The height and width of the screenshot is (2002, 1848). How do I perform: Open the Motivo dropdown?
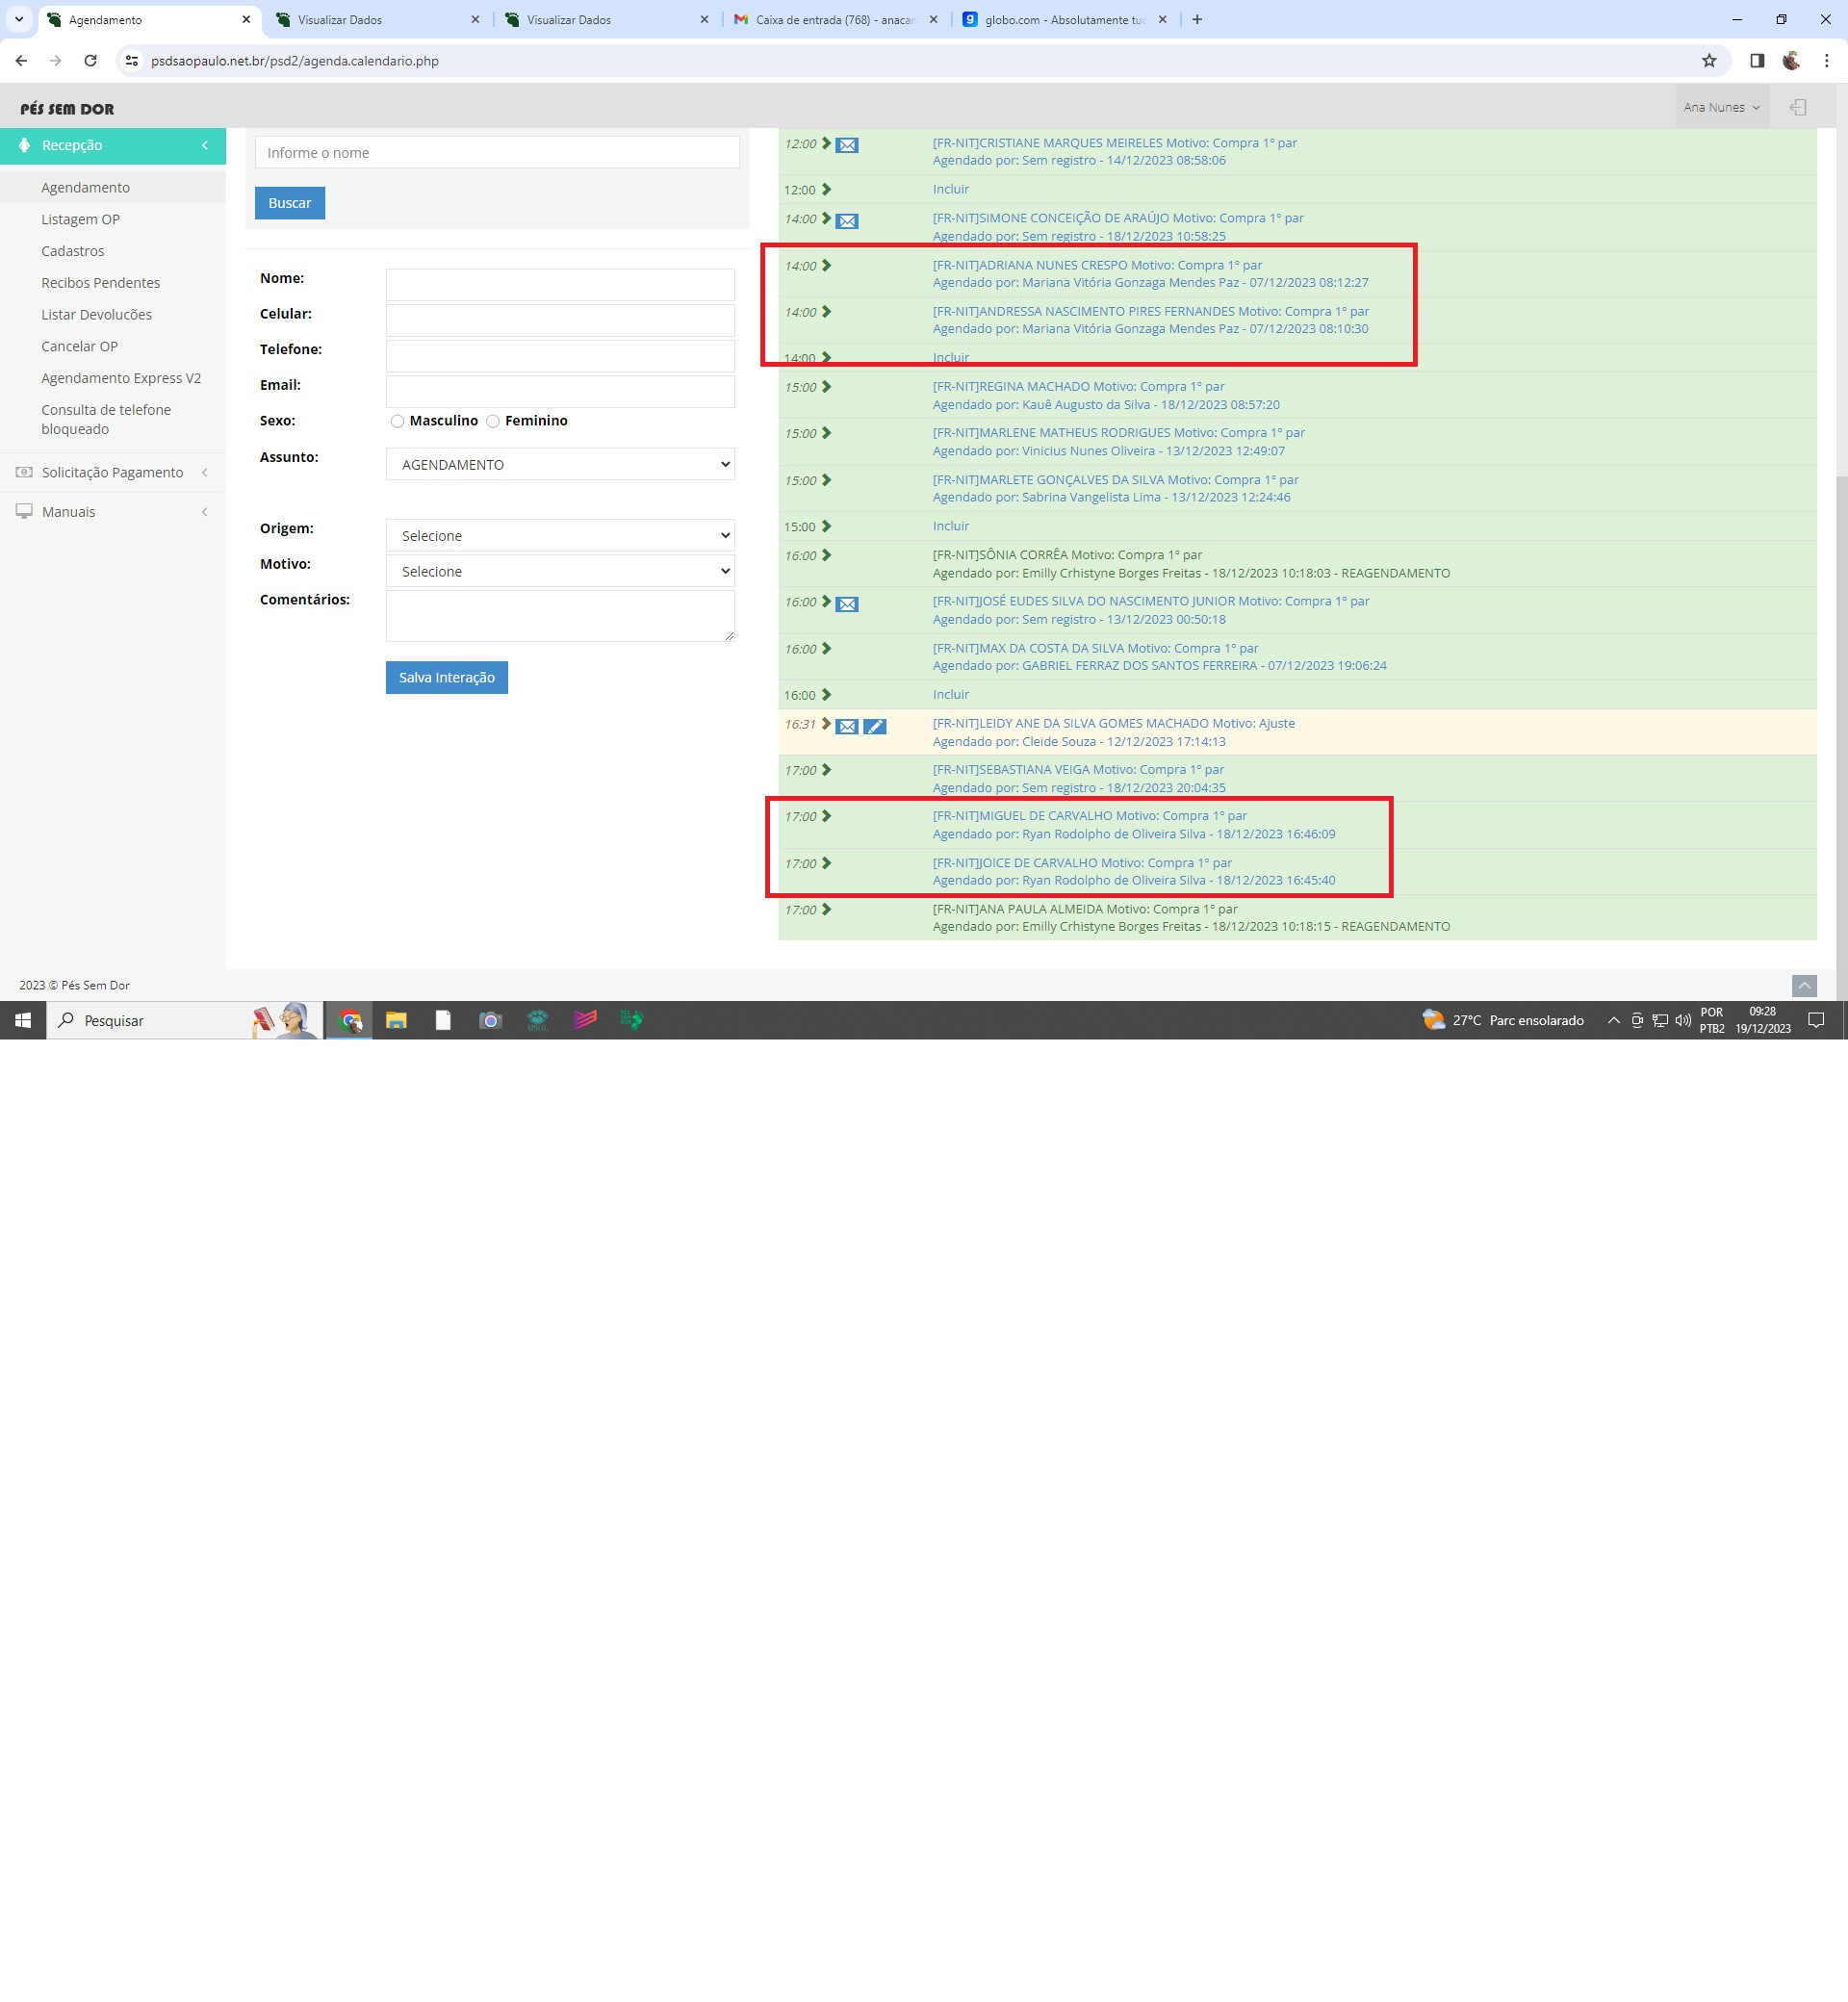click(x=560, y=572)
